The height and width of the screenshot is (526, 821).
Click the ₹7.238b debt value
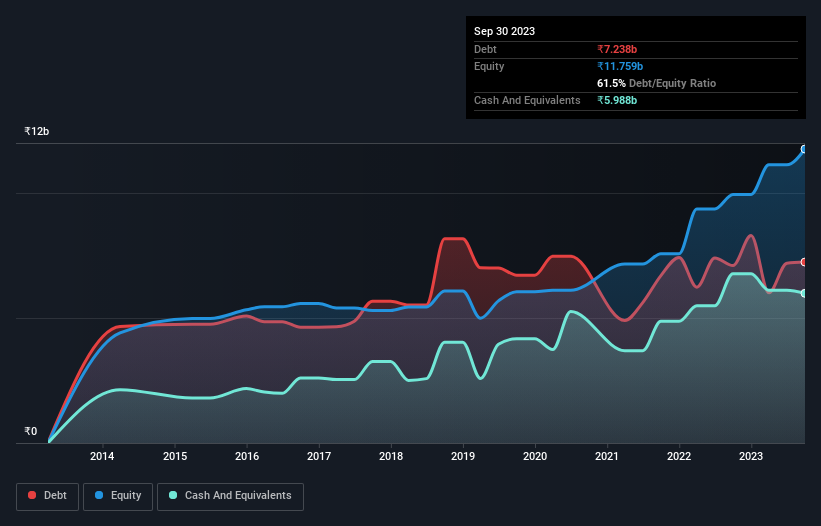click(x=617, y=49)
